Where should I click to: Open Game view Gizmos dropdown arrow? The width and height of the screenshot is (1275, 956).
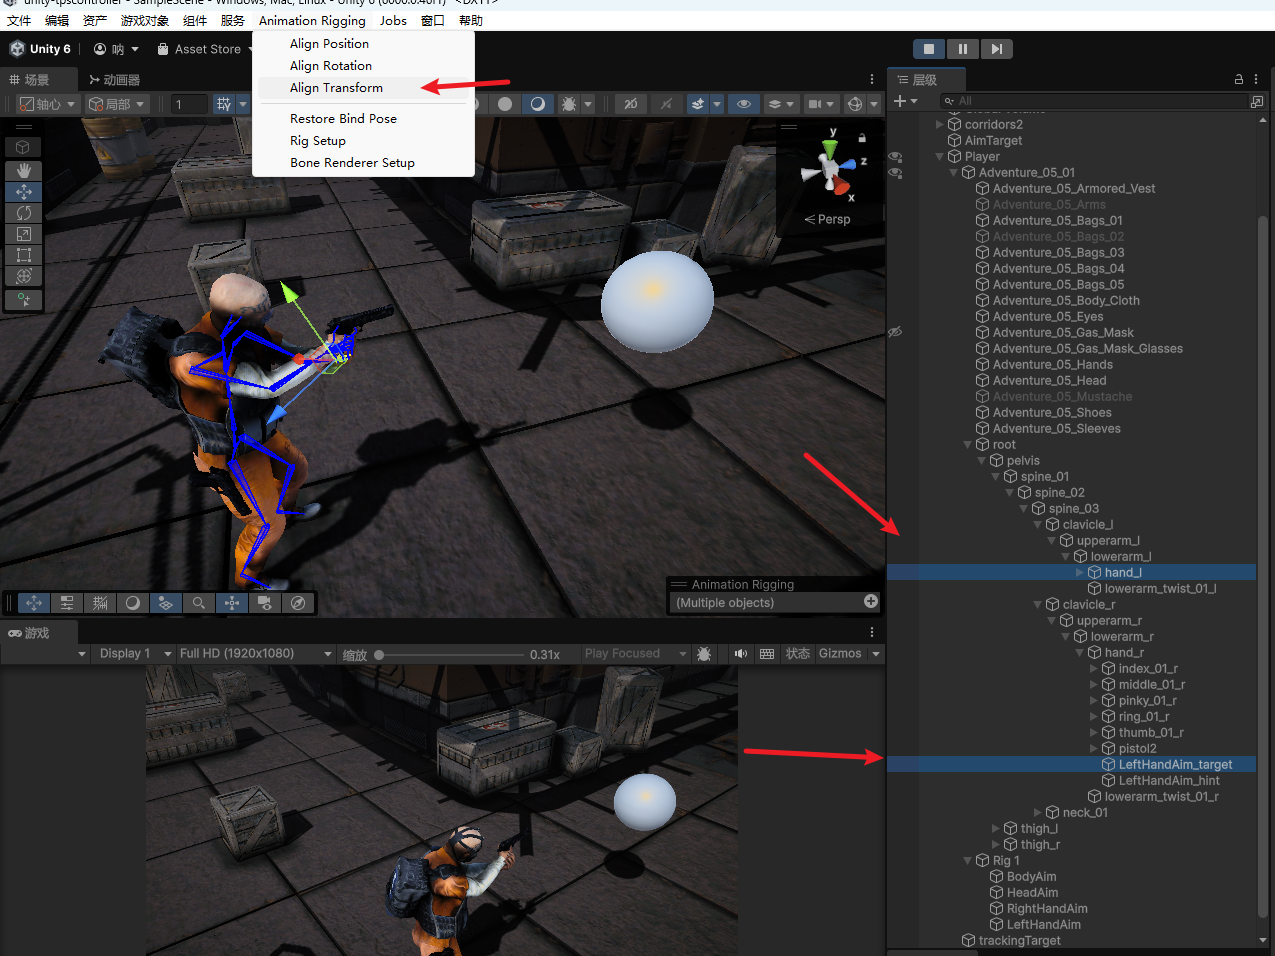[876, 654]
